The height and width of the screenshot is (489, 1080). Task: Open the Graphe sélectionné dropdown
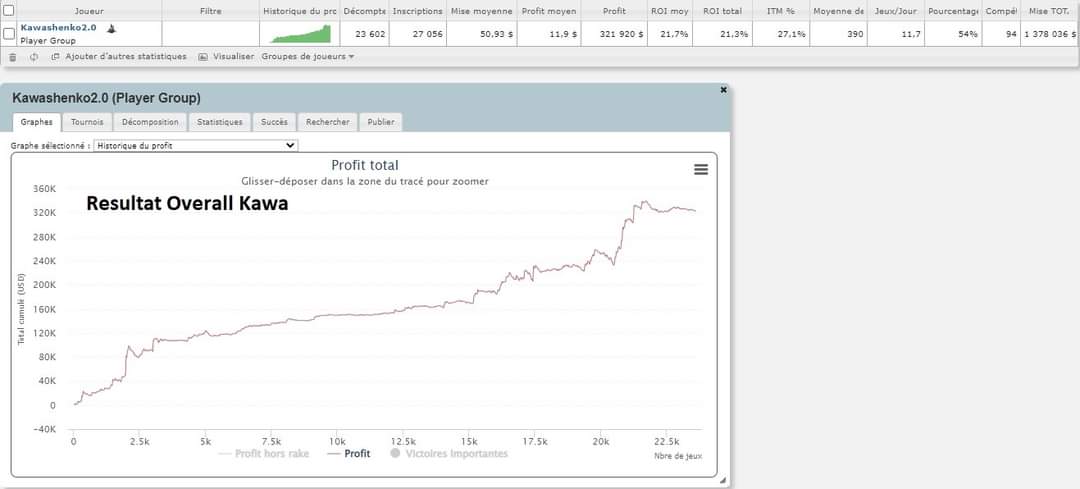(x=196, y=145)
